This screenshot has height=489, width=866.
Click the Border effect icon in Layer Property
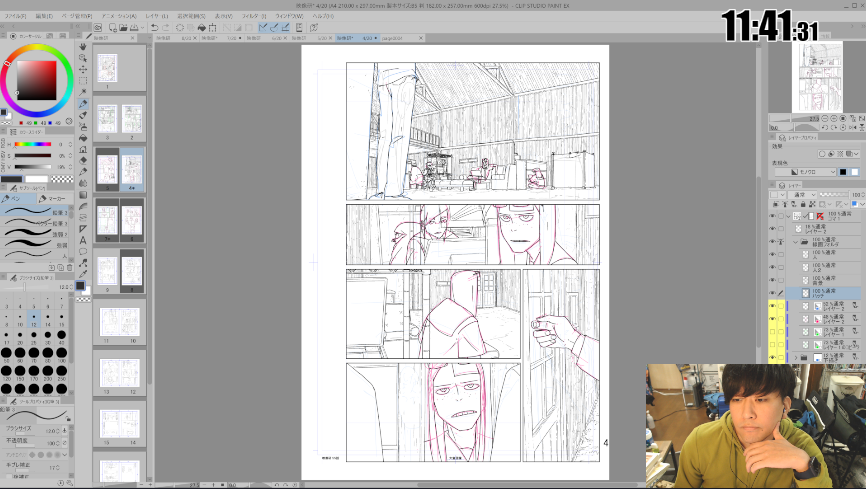(x=822, y=154)
